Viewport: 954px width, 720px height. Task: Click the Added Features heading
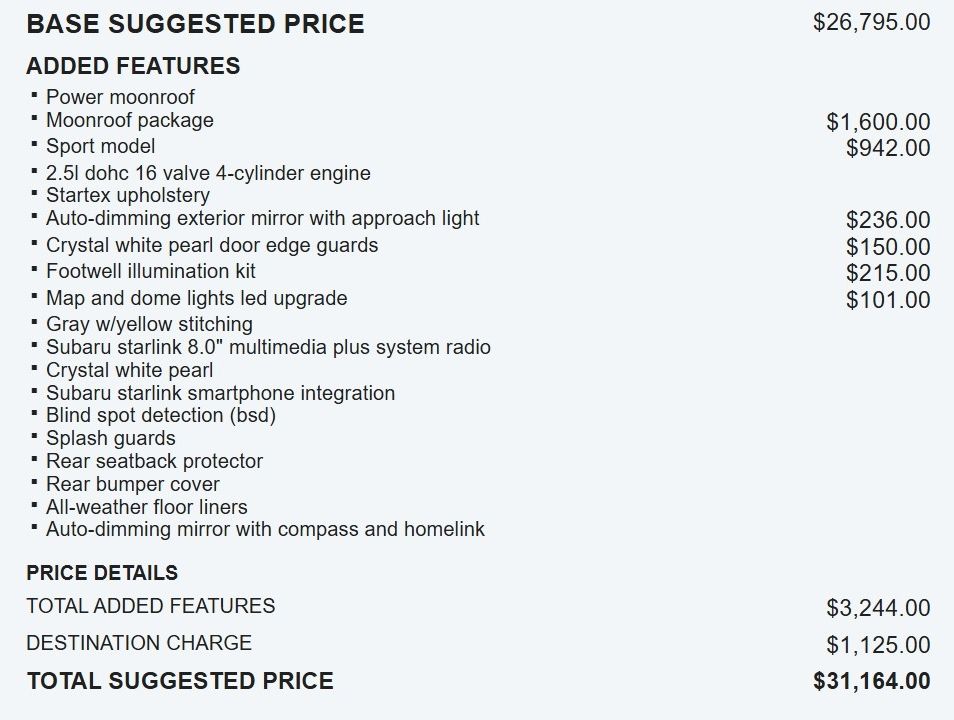click(133, 66)
